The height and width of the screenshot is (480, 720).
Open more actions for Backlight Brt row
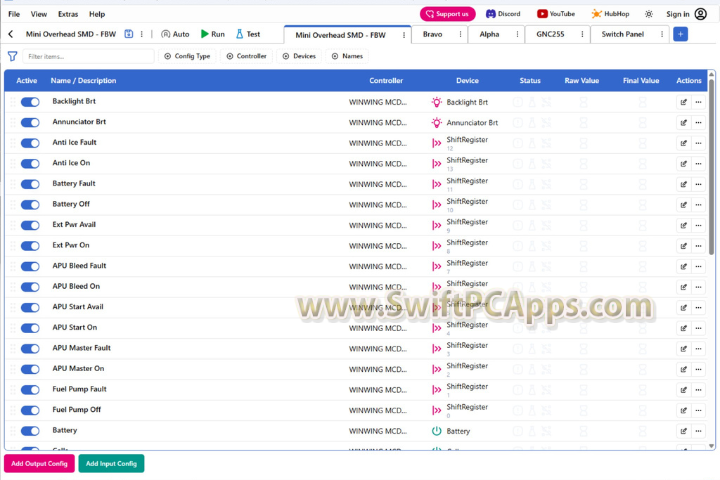pyautogui.click(x=698, y=102)
